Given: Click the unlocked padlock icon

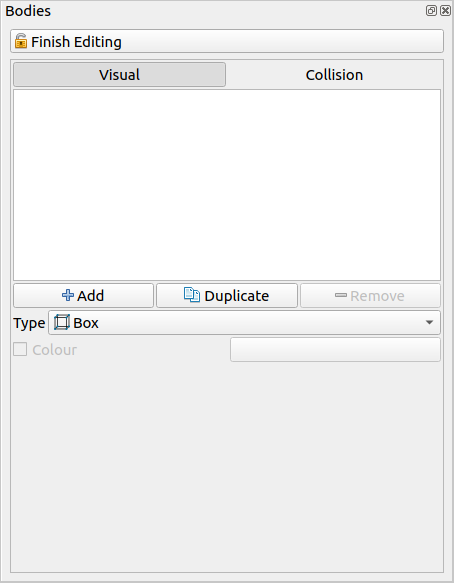Looking at the screenshot, I should click(21, 41).
